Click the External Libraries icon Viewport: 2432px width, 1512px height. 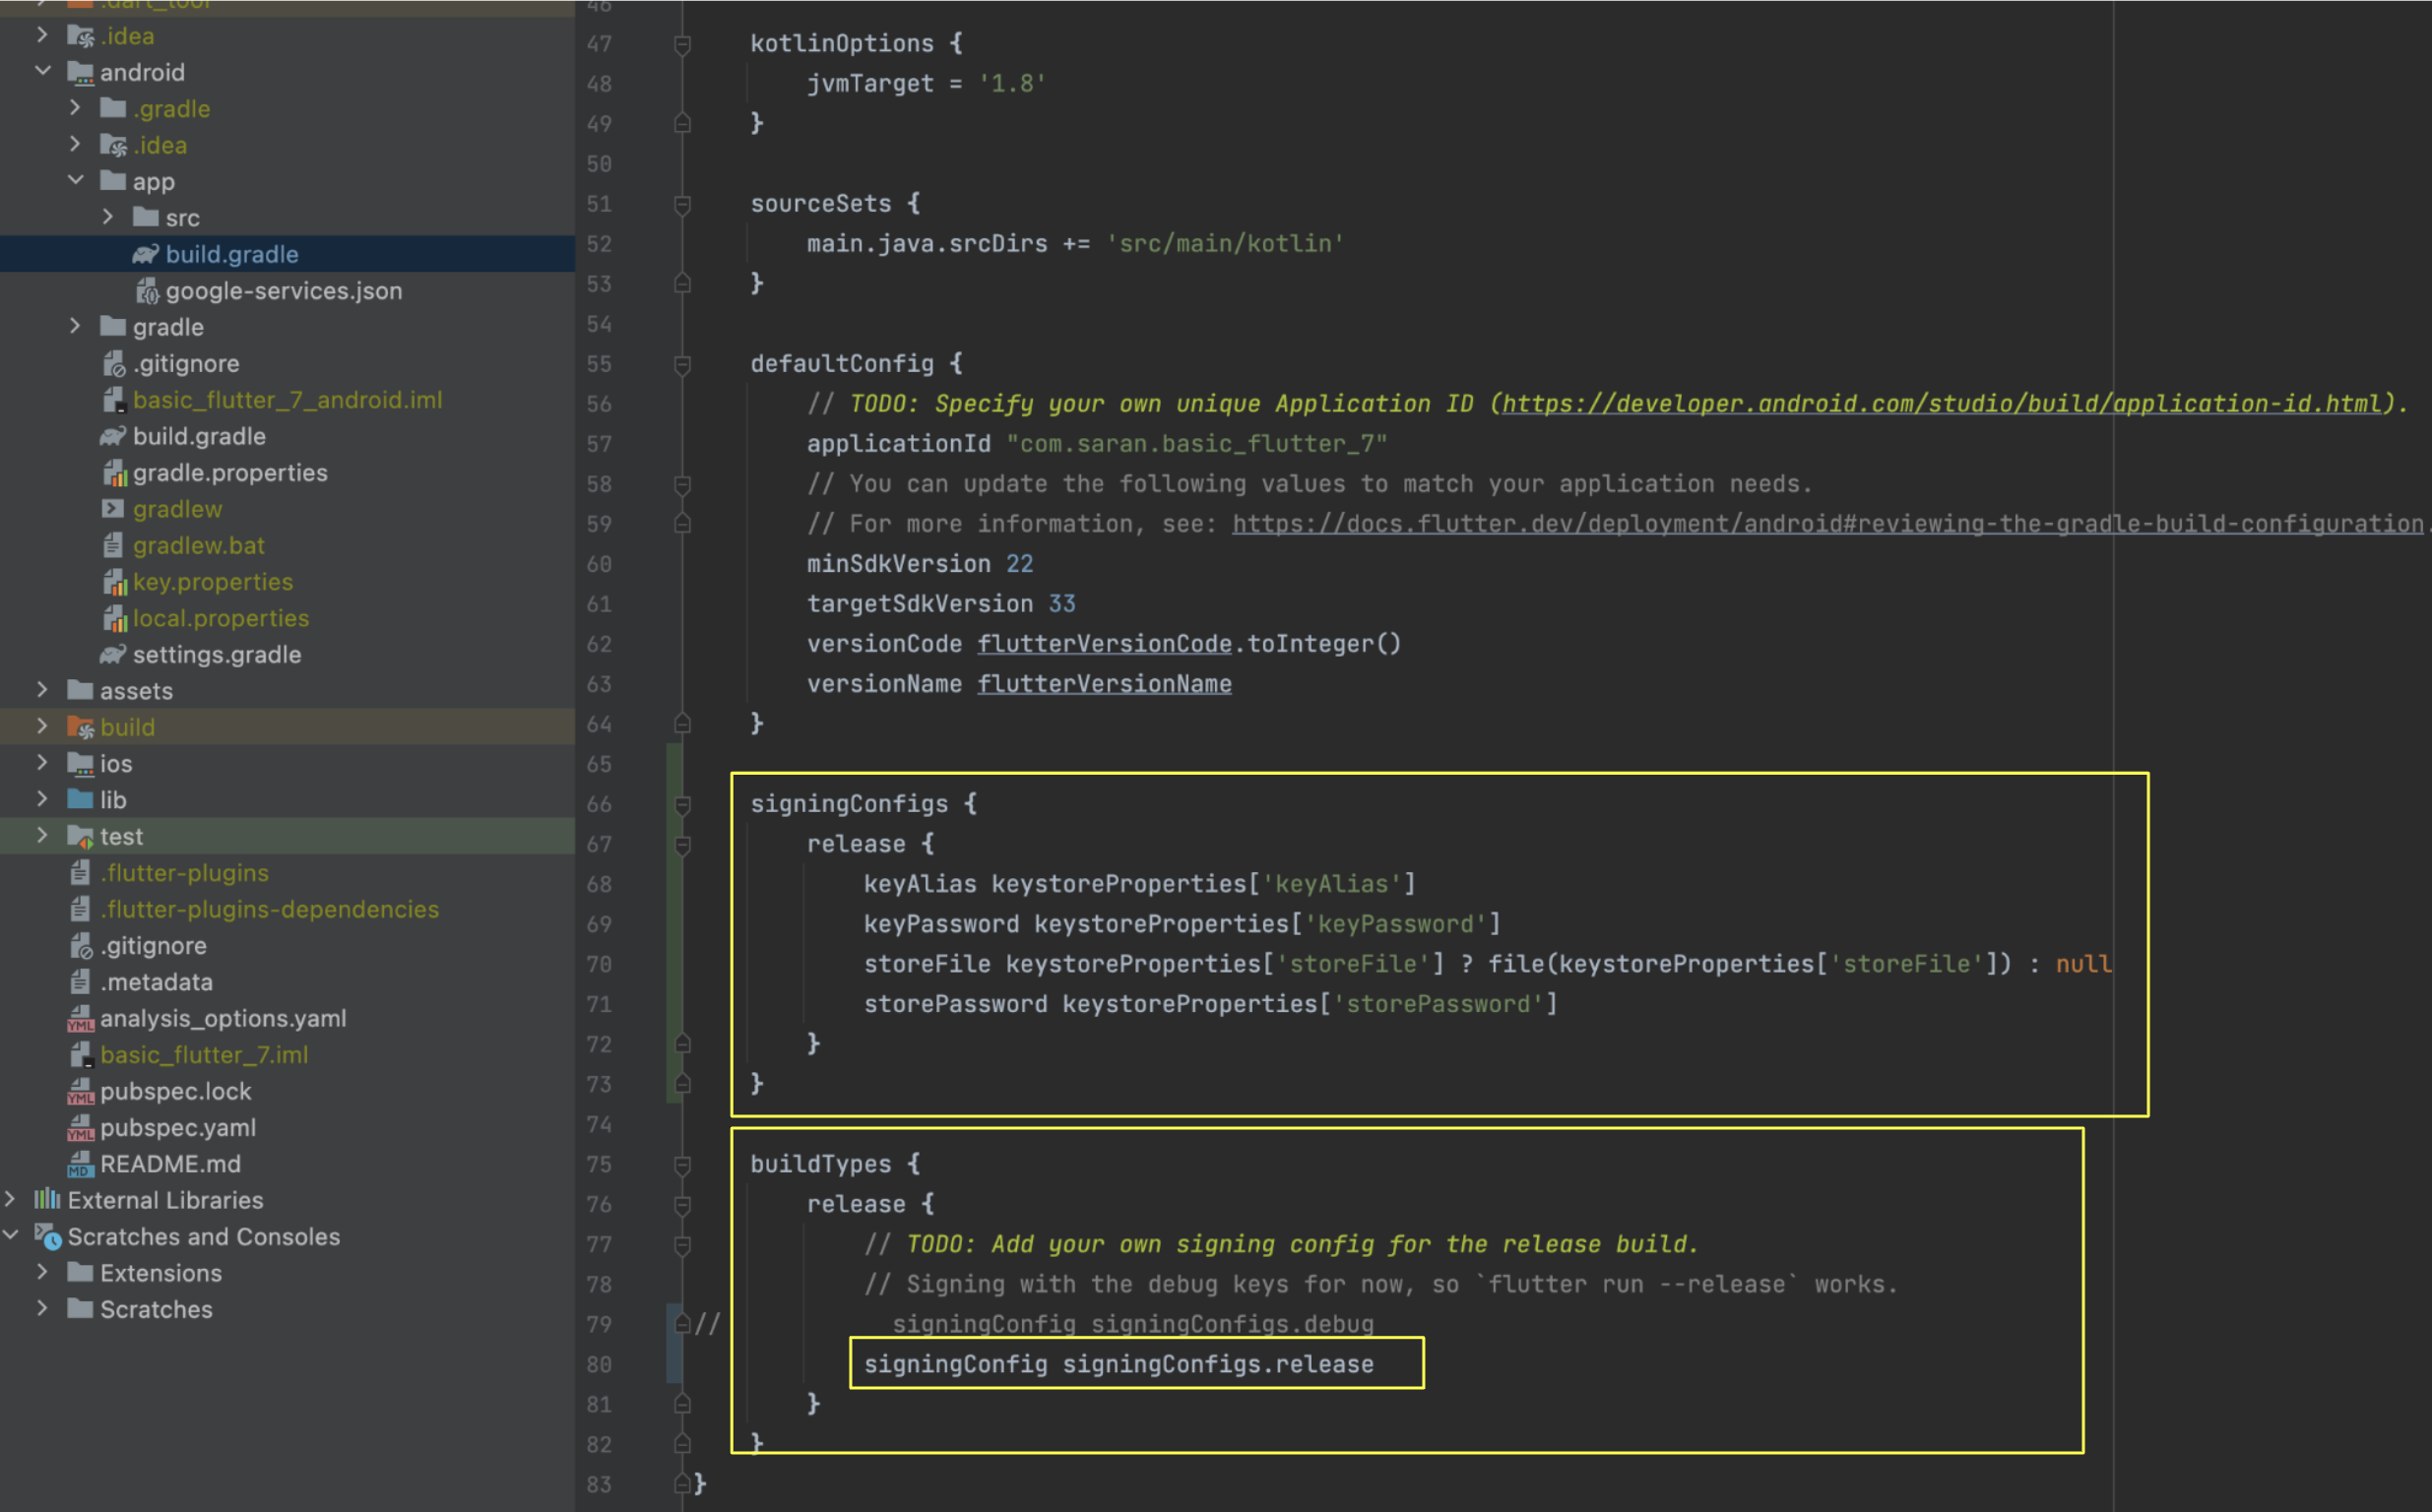pos(47,1200)
